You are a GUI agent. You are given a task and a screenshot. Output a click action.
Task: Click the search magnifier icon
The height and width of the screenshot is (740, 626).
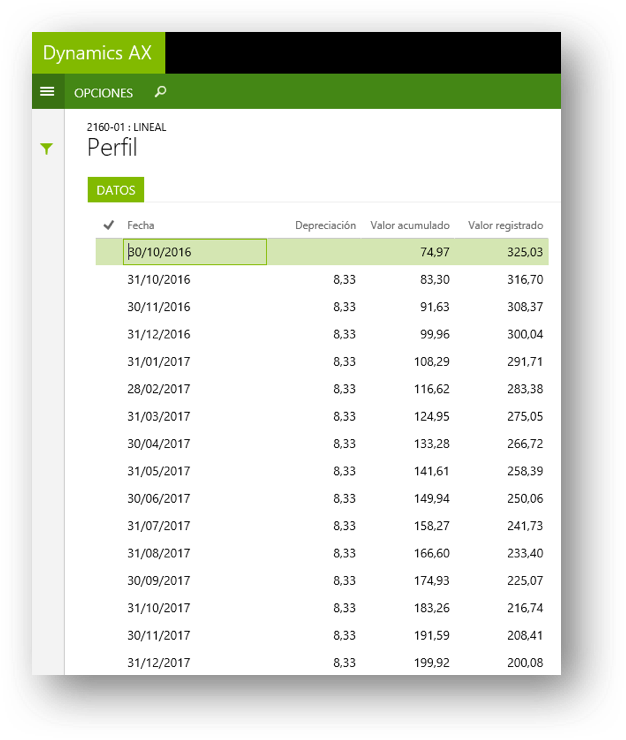point(161,92)
